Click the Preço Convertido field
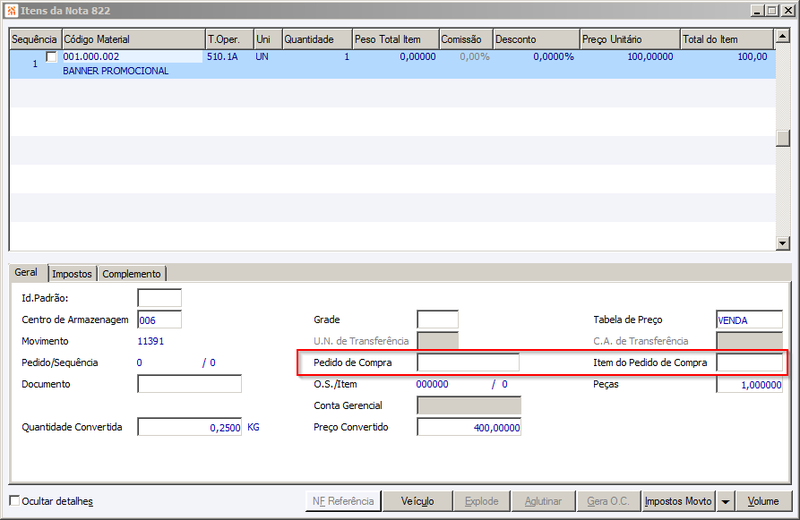This screenshot has height=520, width=800. click(469, 427)
